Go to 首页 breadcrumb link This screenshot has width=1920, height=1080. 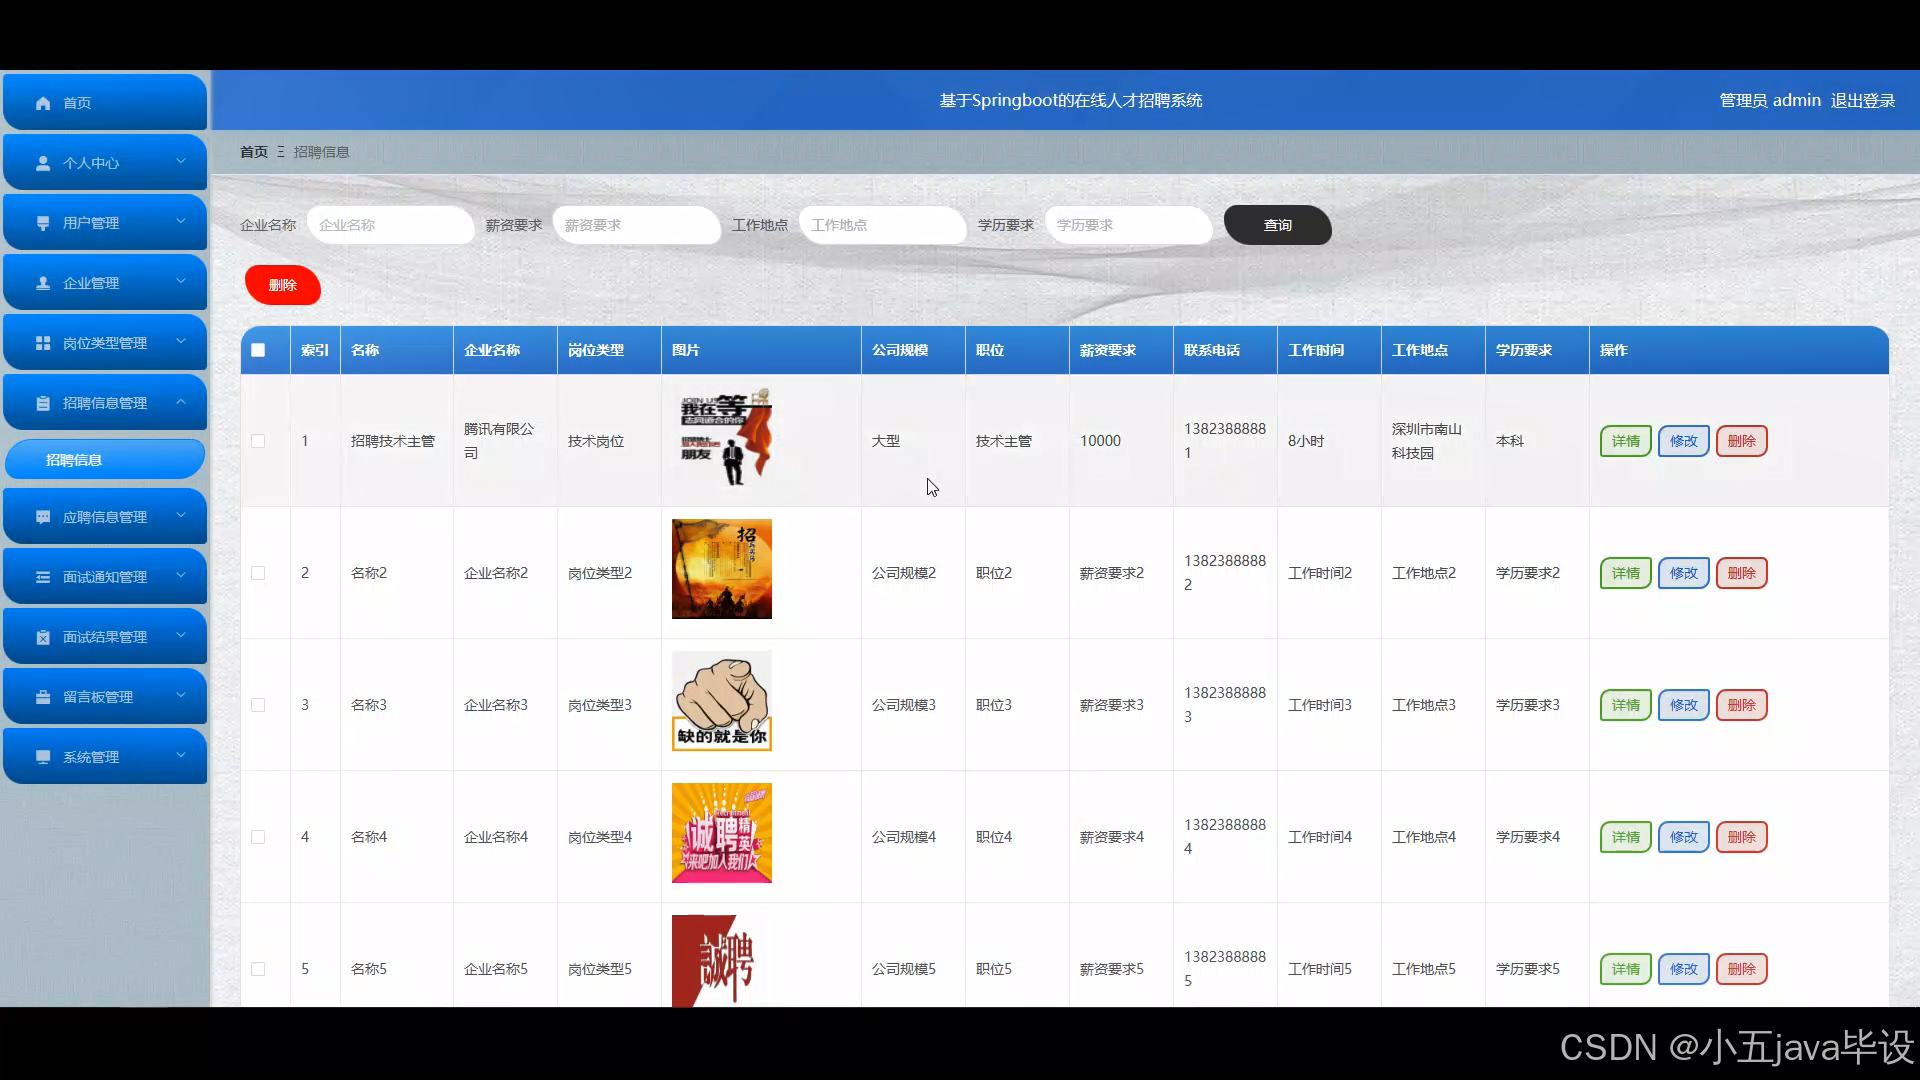(x=254, y=152)
